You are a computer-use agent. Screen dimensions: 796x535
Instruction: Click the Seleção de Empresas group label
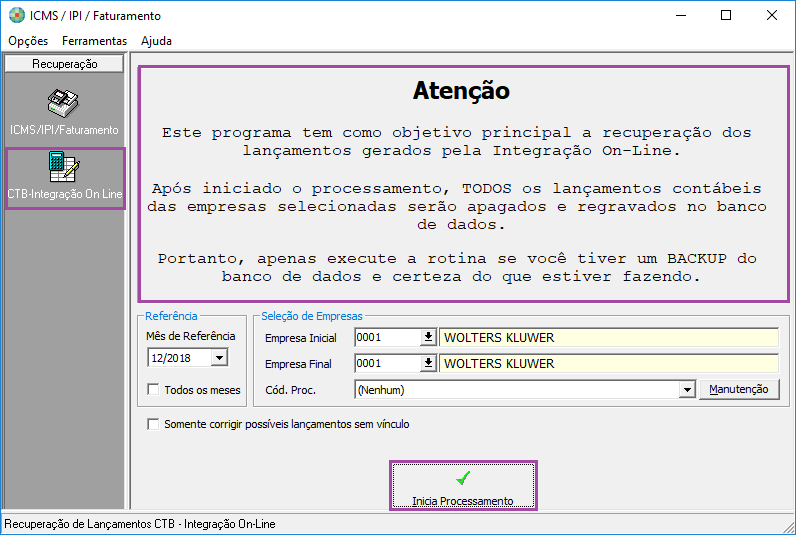point(312,316)
